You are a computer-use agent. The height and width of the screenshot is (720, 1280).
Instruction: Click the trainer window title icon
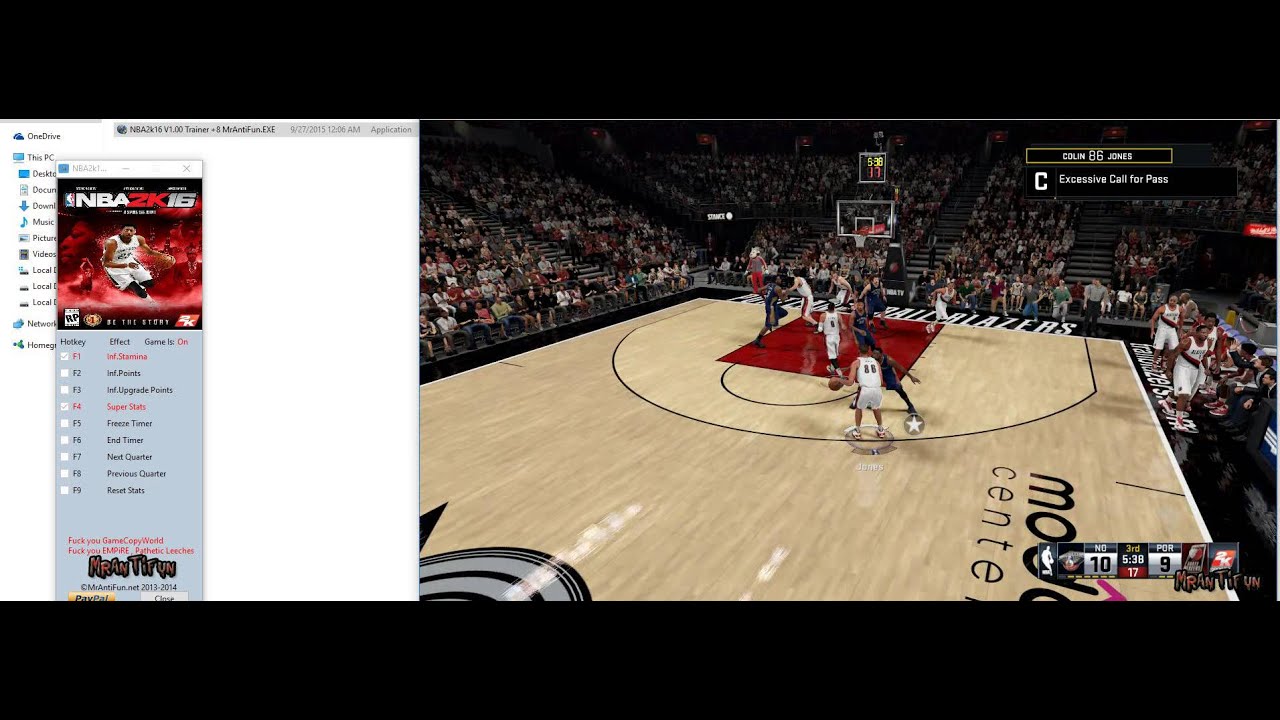64,168
